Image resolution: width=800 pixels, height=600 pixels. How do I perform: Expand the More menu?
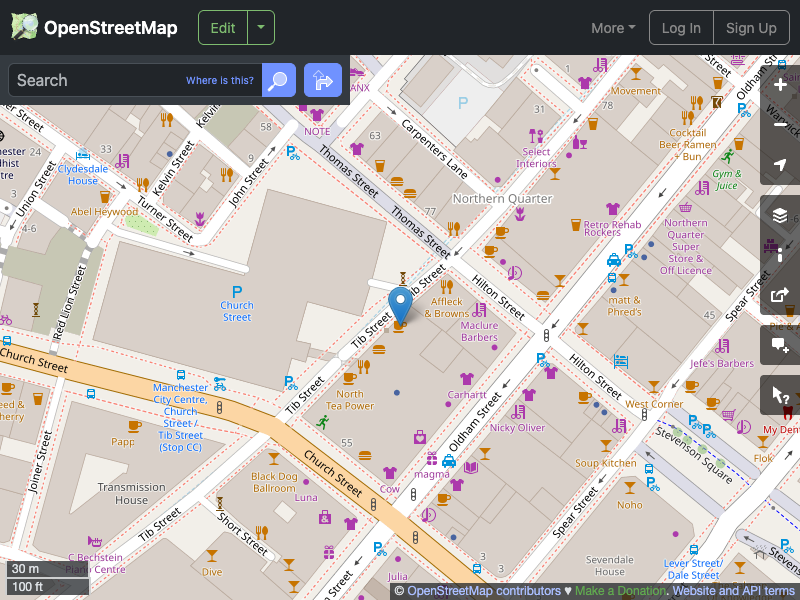612,28
